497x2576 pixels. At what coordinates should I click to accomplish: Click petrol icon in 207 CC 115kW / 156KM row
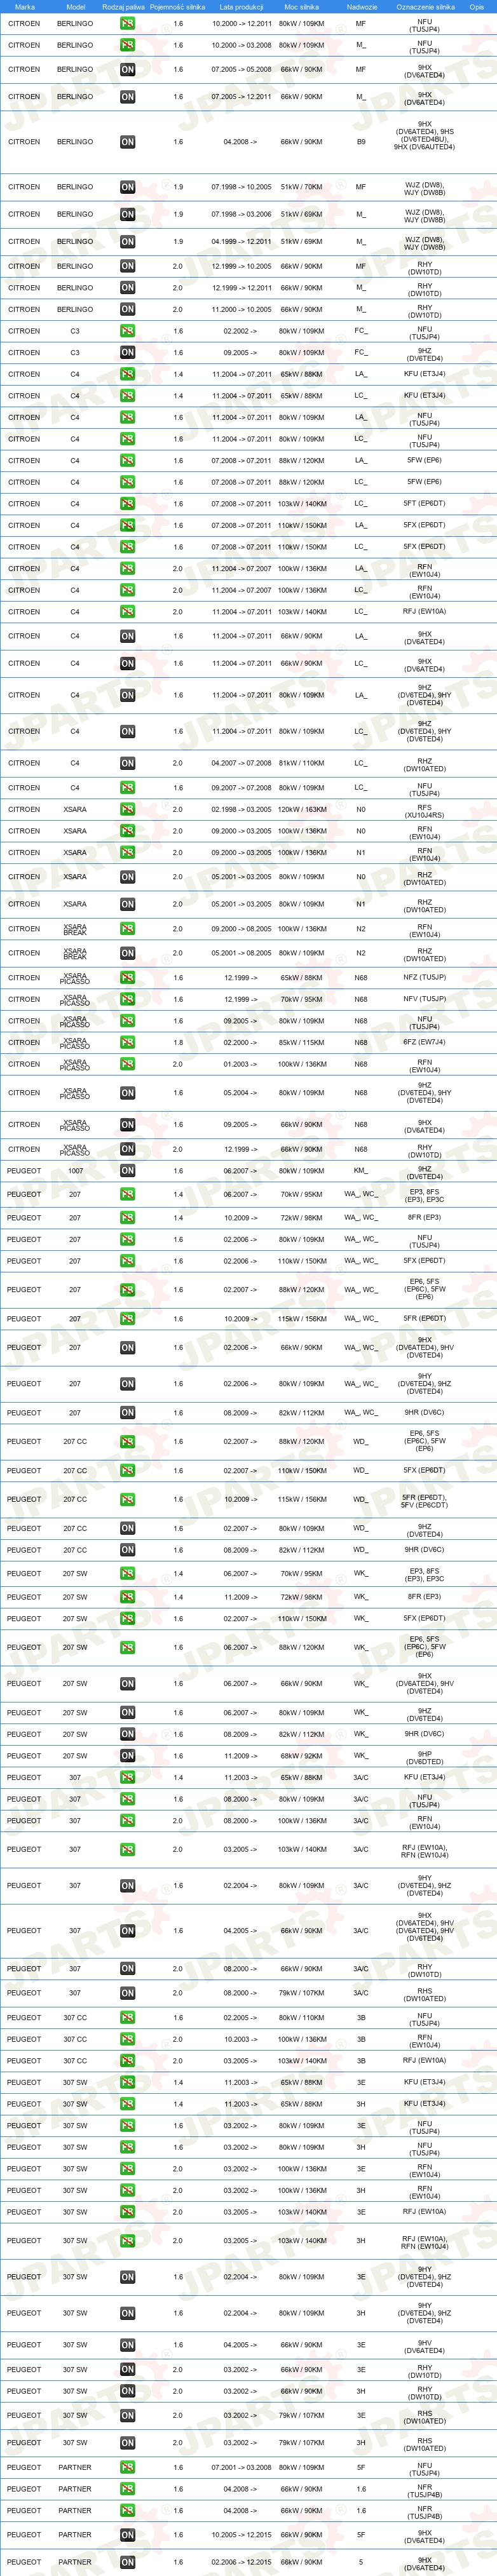click(x=127, y=1499)
